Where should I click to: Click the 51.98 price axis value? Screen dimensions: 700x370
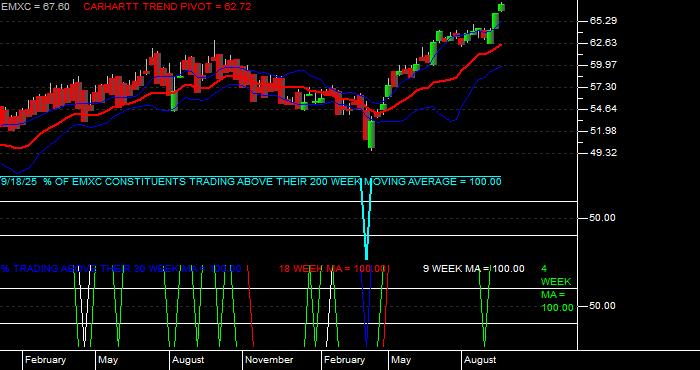tap(603, 130)
